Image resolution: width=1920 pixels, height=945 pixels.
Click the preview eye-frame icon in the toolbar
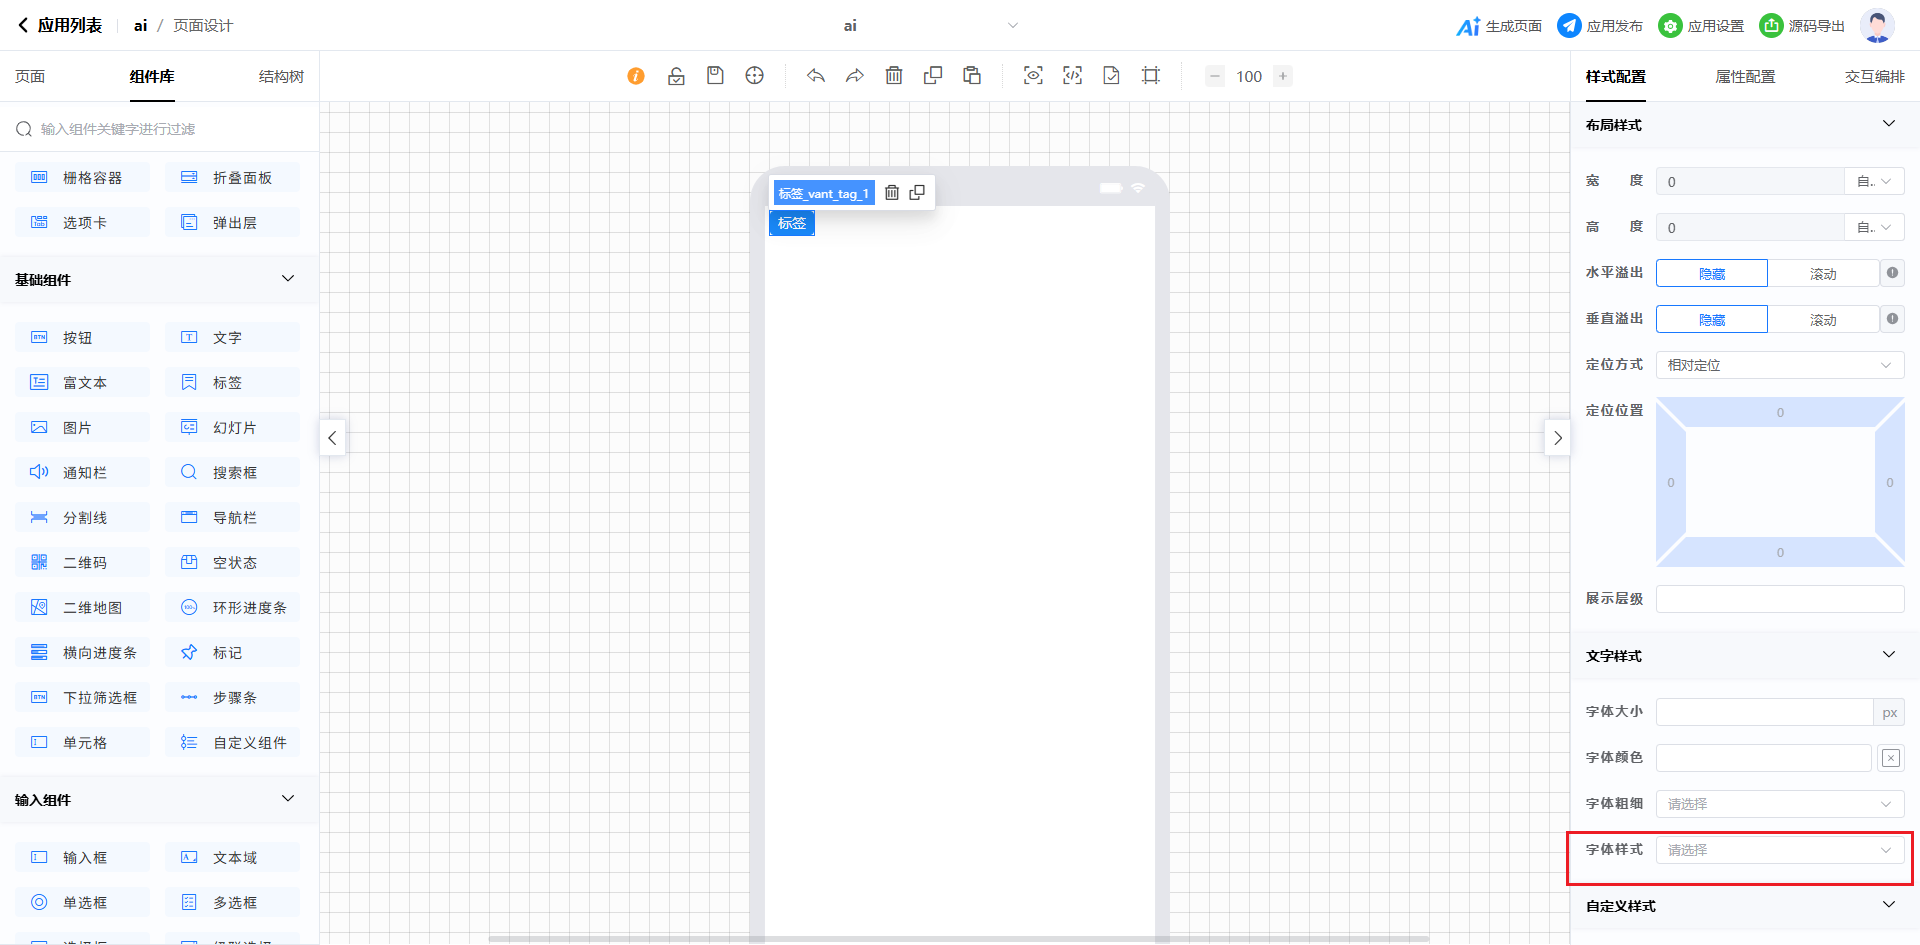click(1033, 76)
